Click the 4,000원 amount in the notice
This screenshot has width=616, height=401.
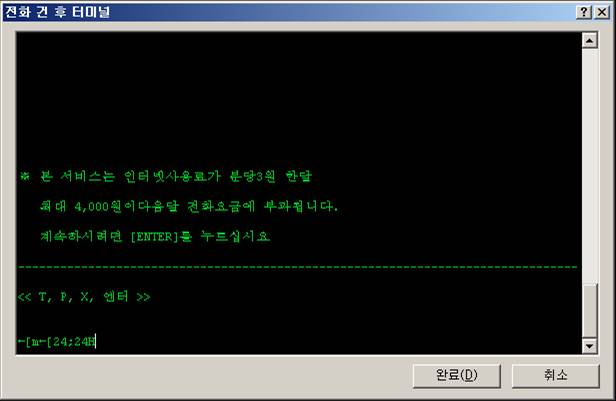click(98, 207)
